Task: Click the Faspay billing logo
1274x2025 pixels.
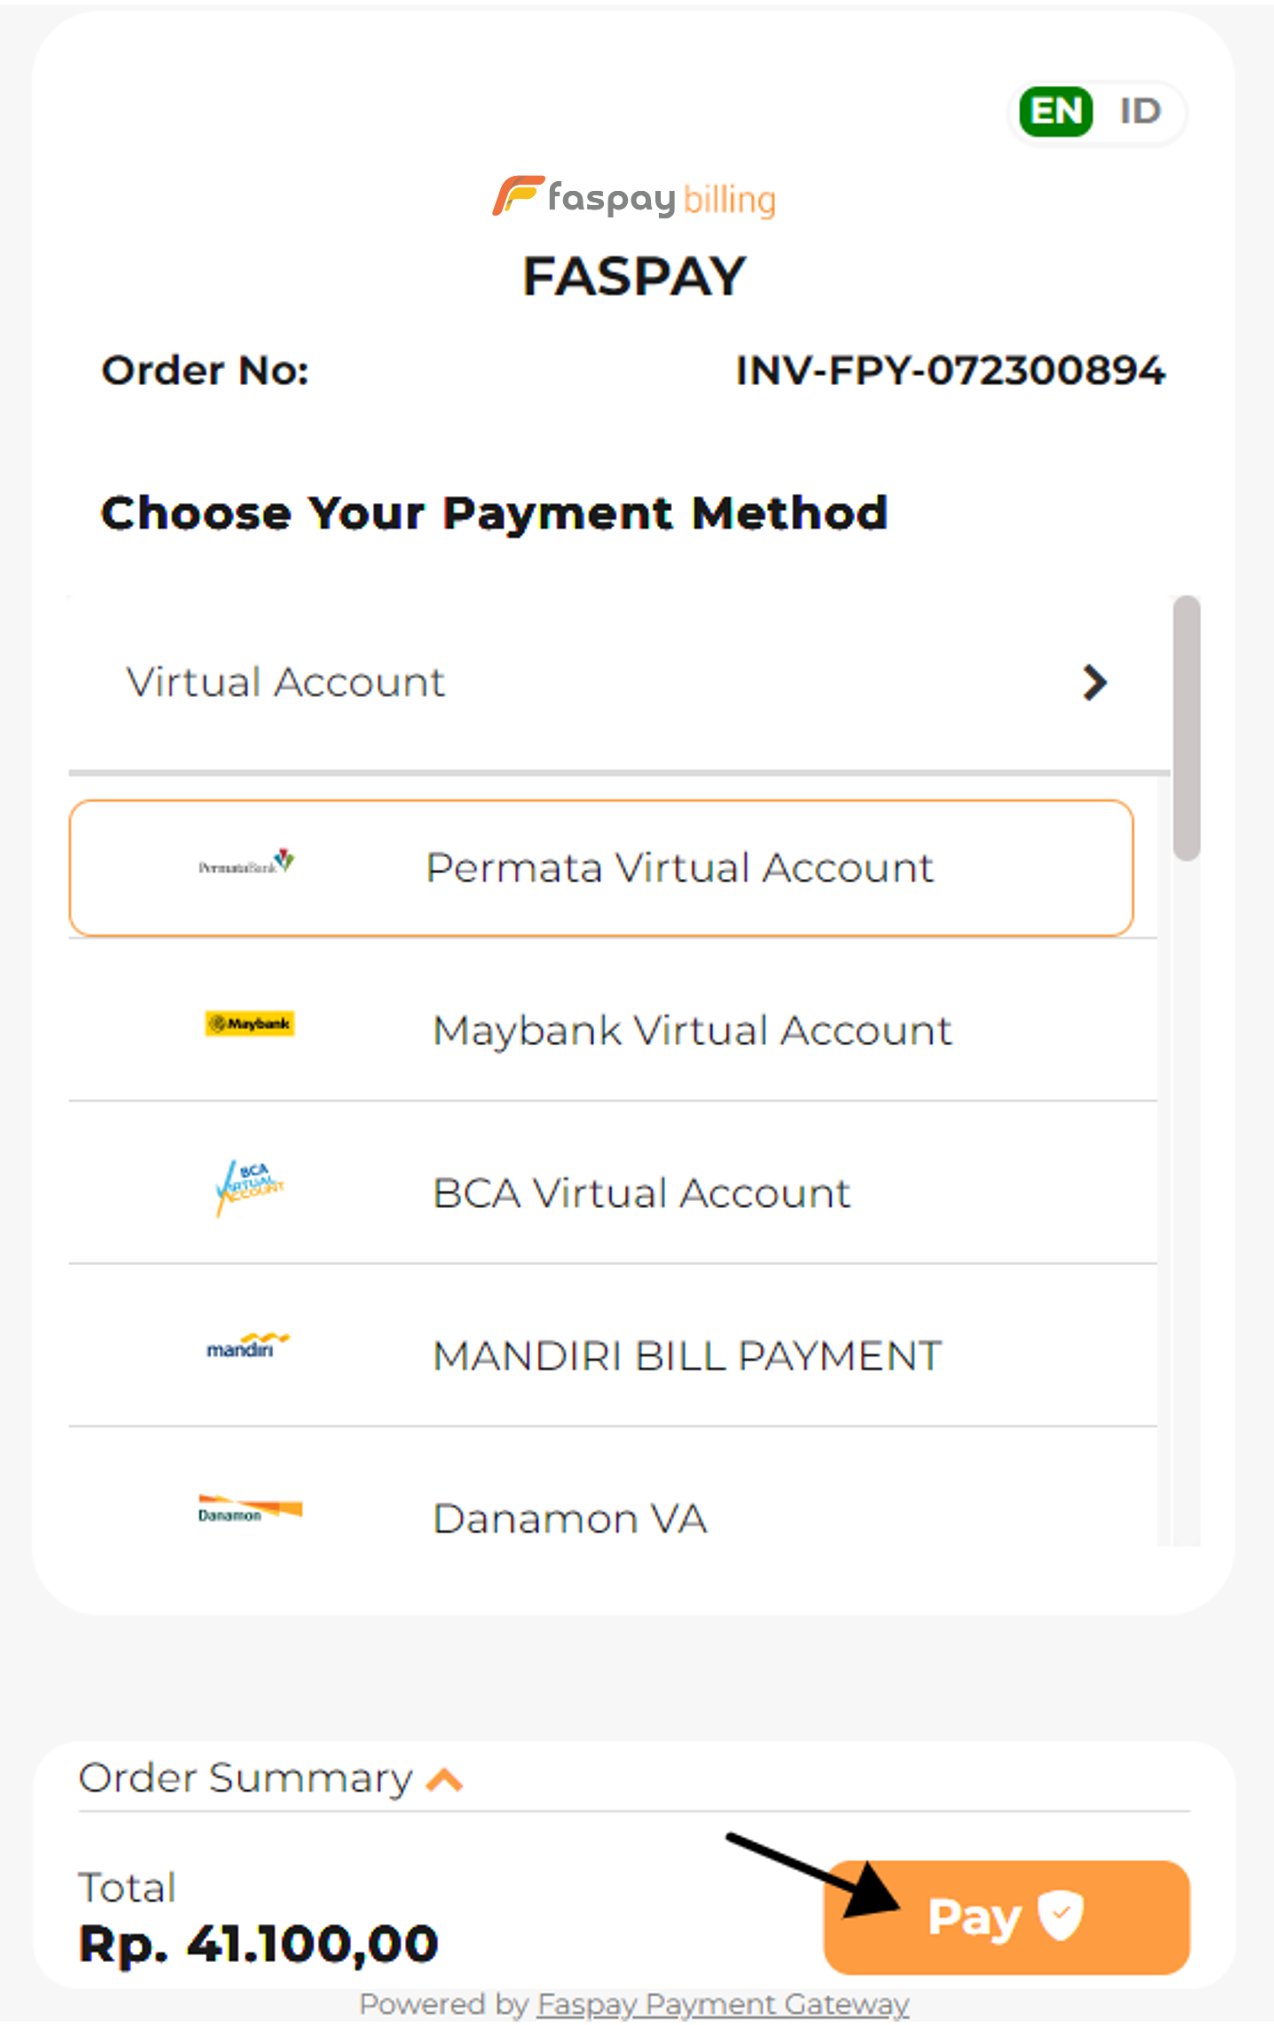Action: click(x=634, y=197)
